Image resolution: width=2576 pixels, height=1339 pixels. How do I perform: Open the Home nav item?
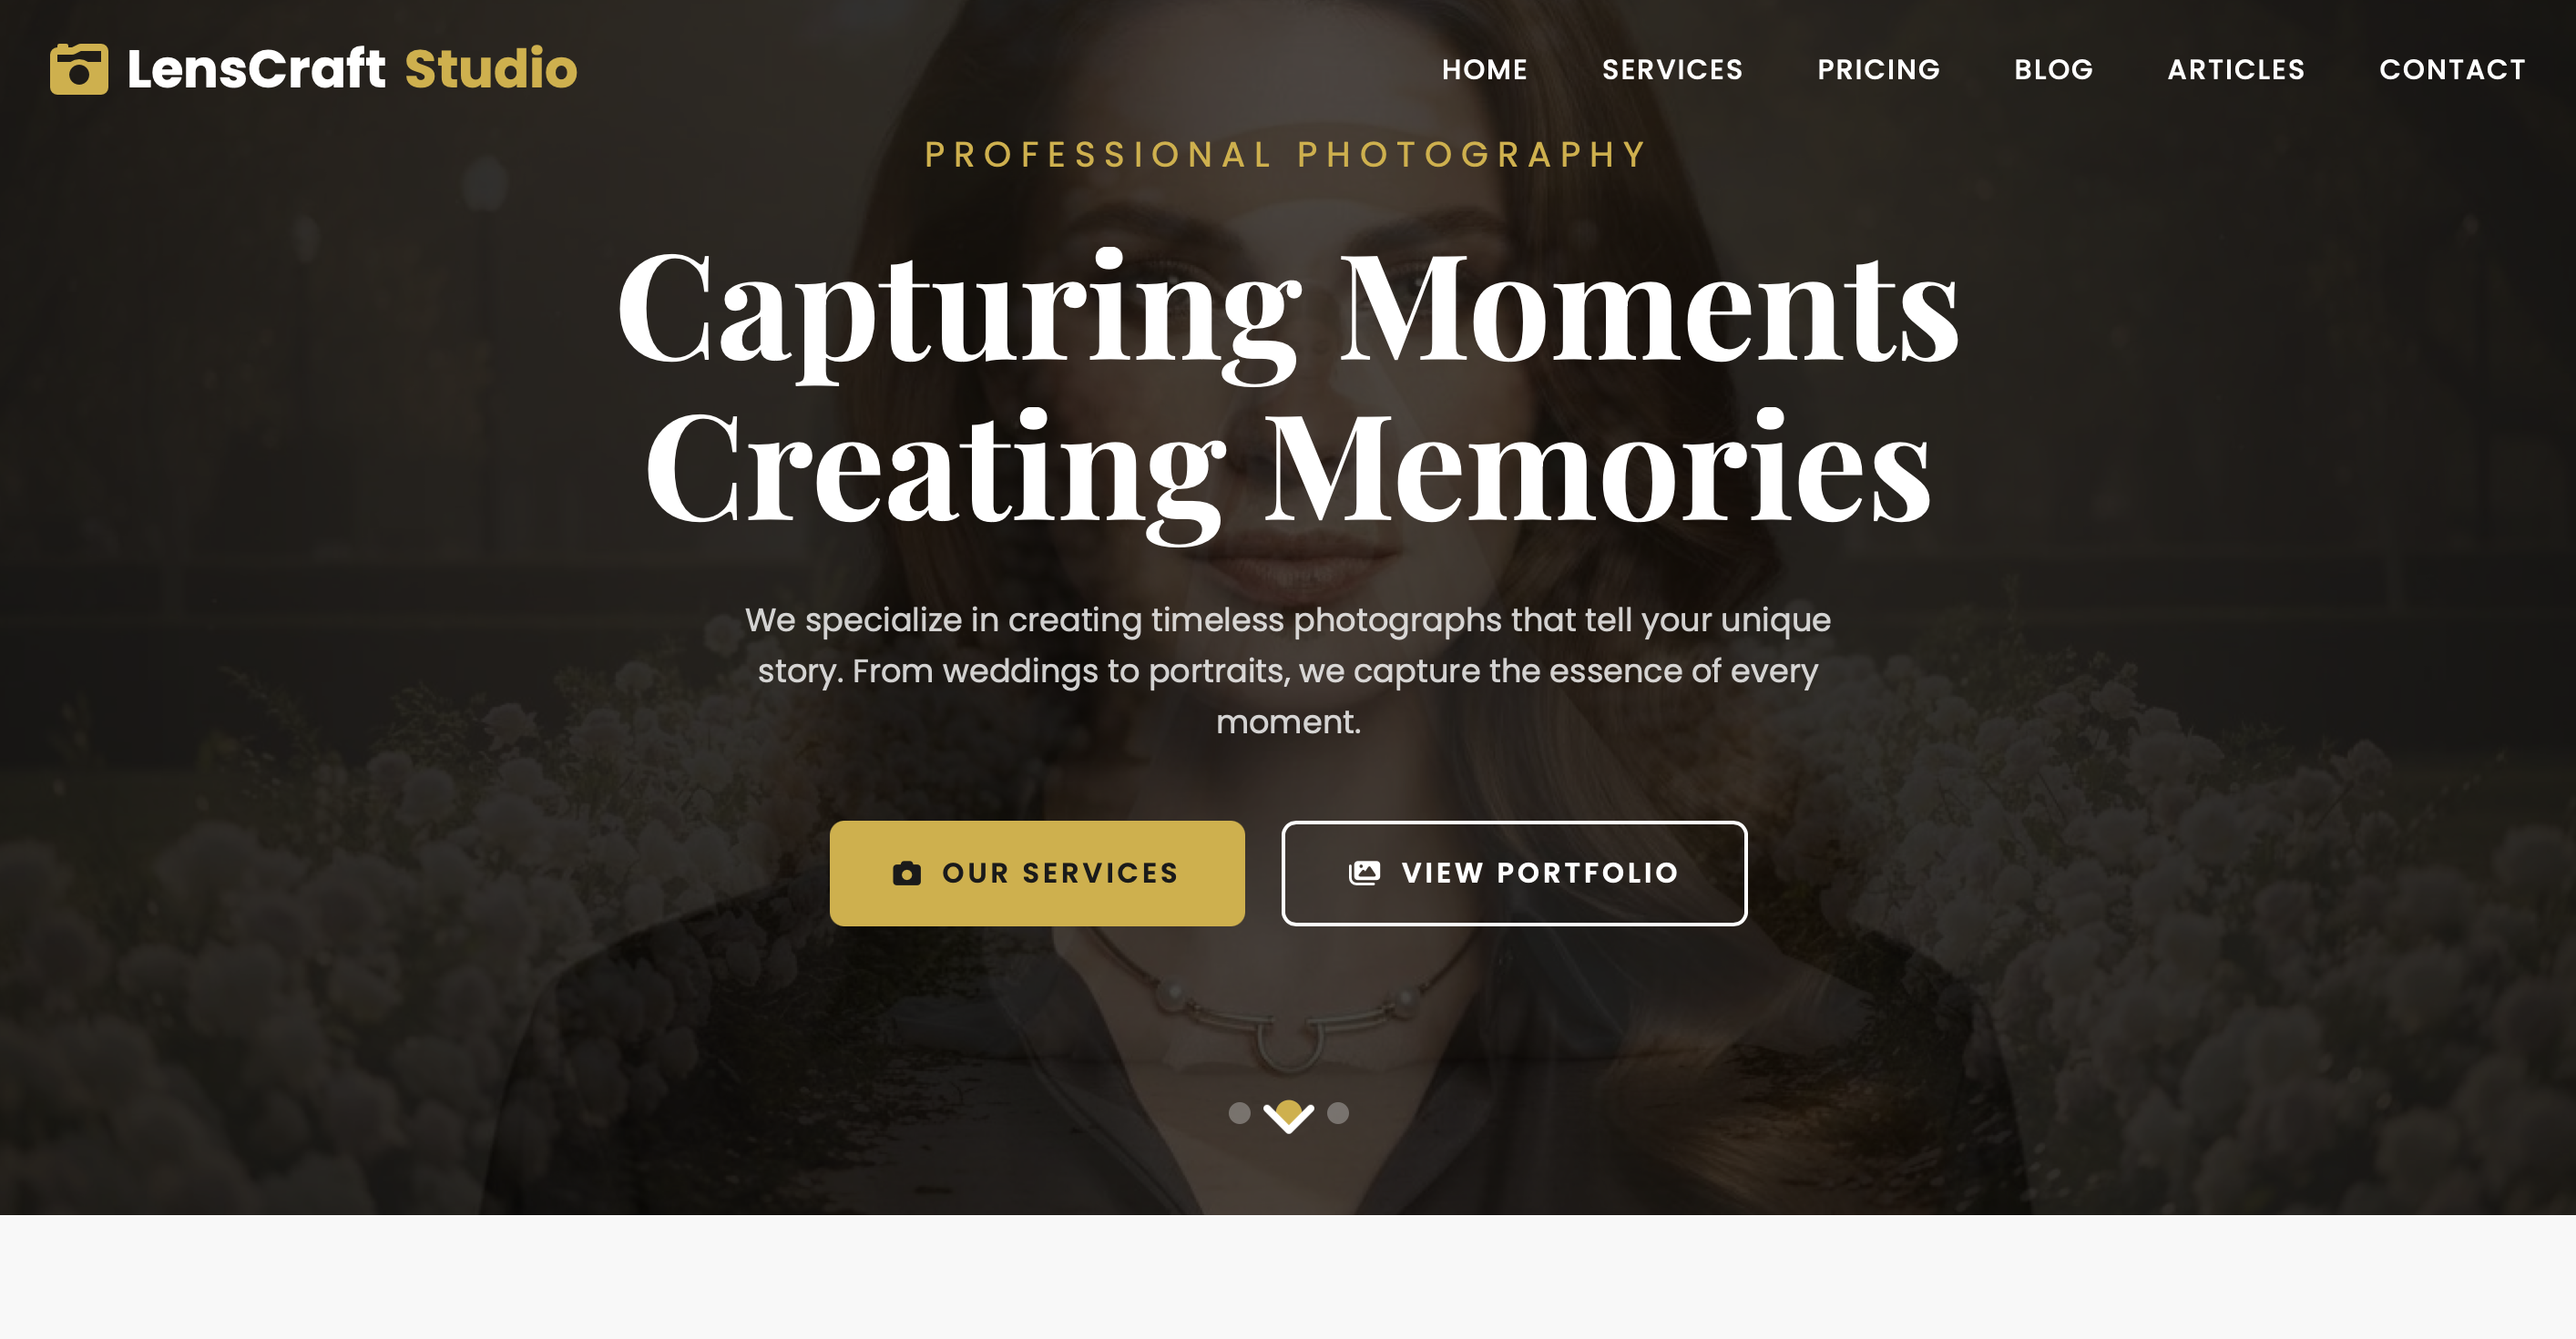[x=1484, y=69]
